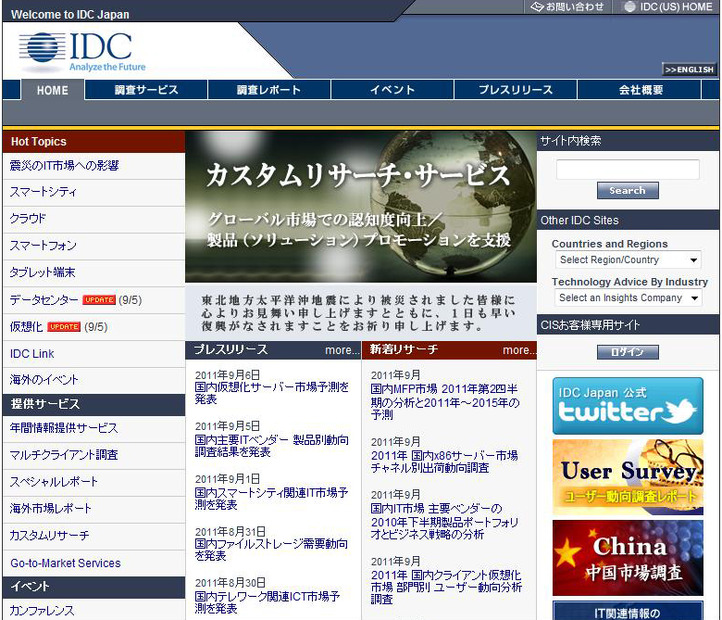Go to IDC (US) HOME

pyautogui.click(x=668, y=7)
